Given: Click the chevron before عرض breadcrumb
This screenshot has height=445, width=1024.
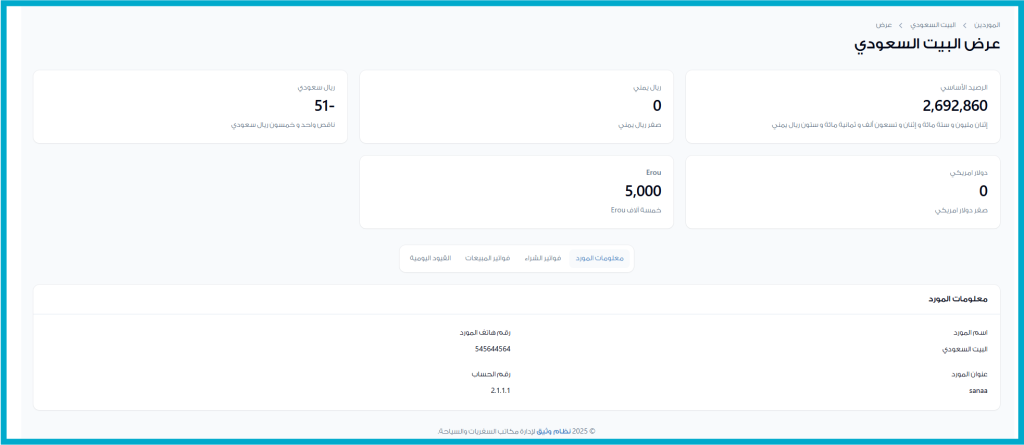Looking at the screenshot, I should (x=900, y=24).
